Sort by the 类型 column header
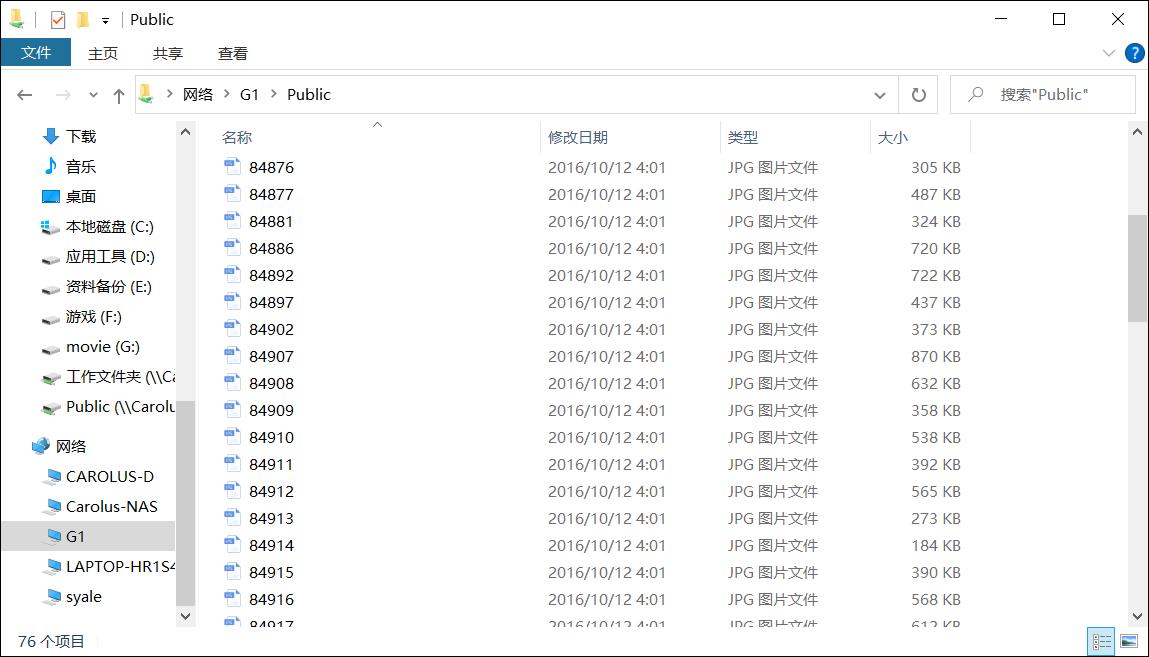This screenshot has width=1149, height=657. [742, 137]
